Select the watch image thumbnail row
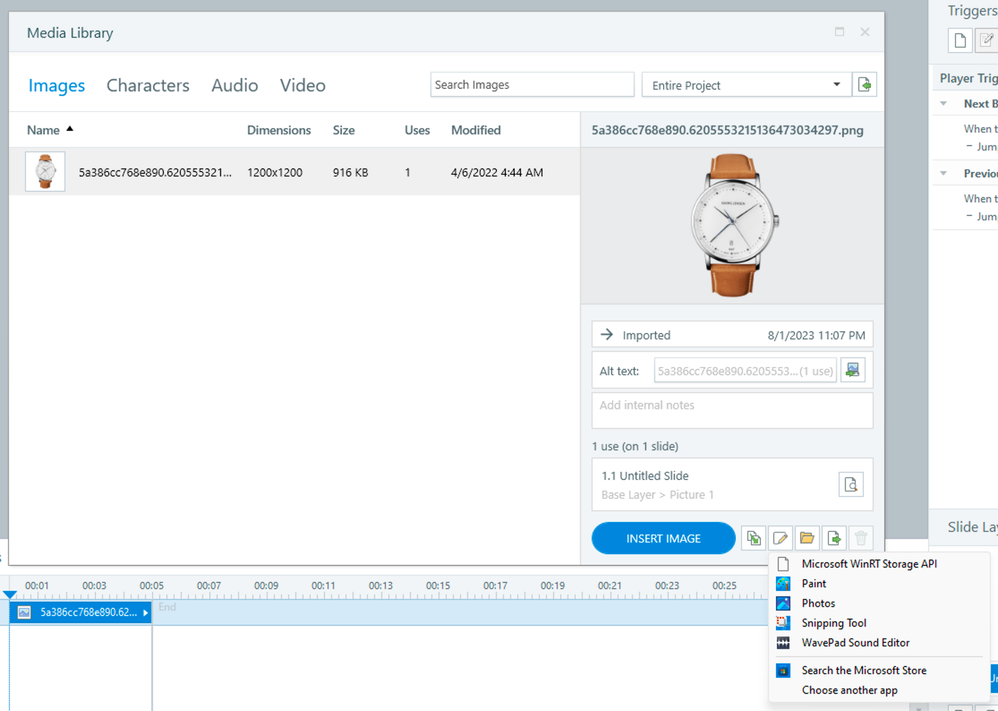998x711 pixels. coord(294,173)
